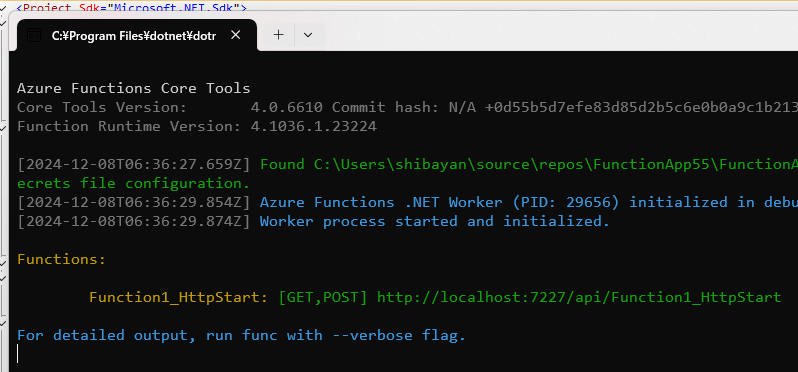The image size is (798, 372).
Task: Open the localhost:7227 Function1_HttpStart URL
Action: tap(579, 297)
